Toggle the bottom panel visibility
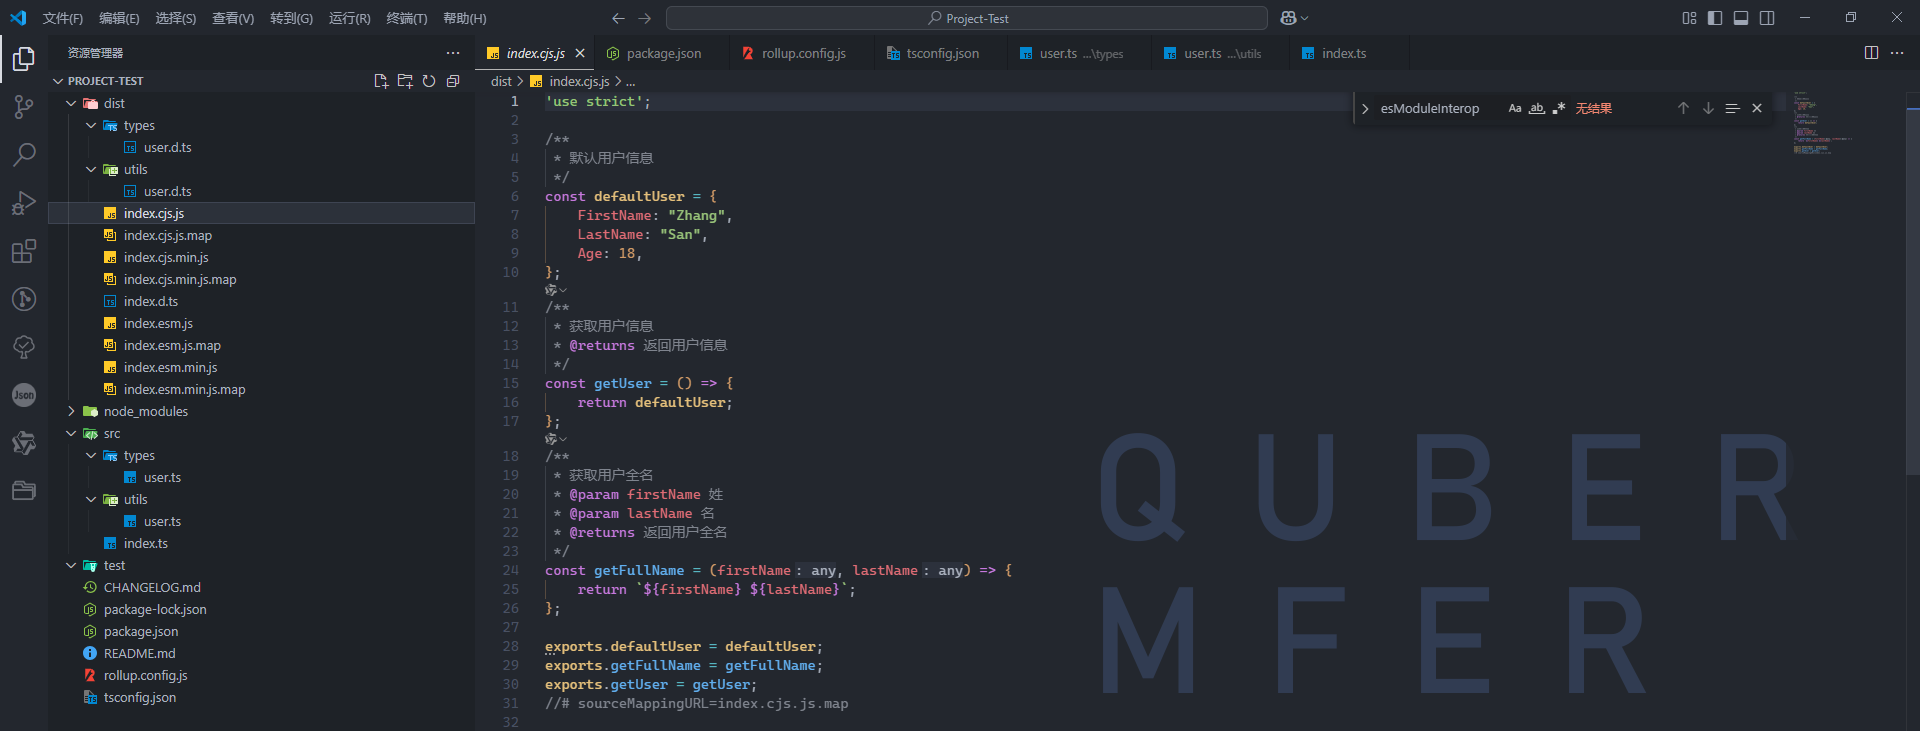1920x731 pixels. [1741, 18]
